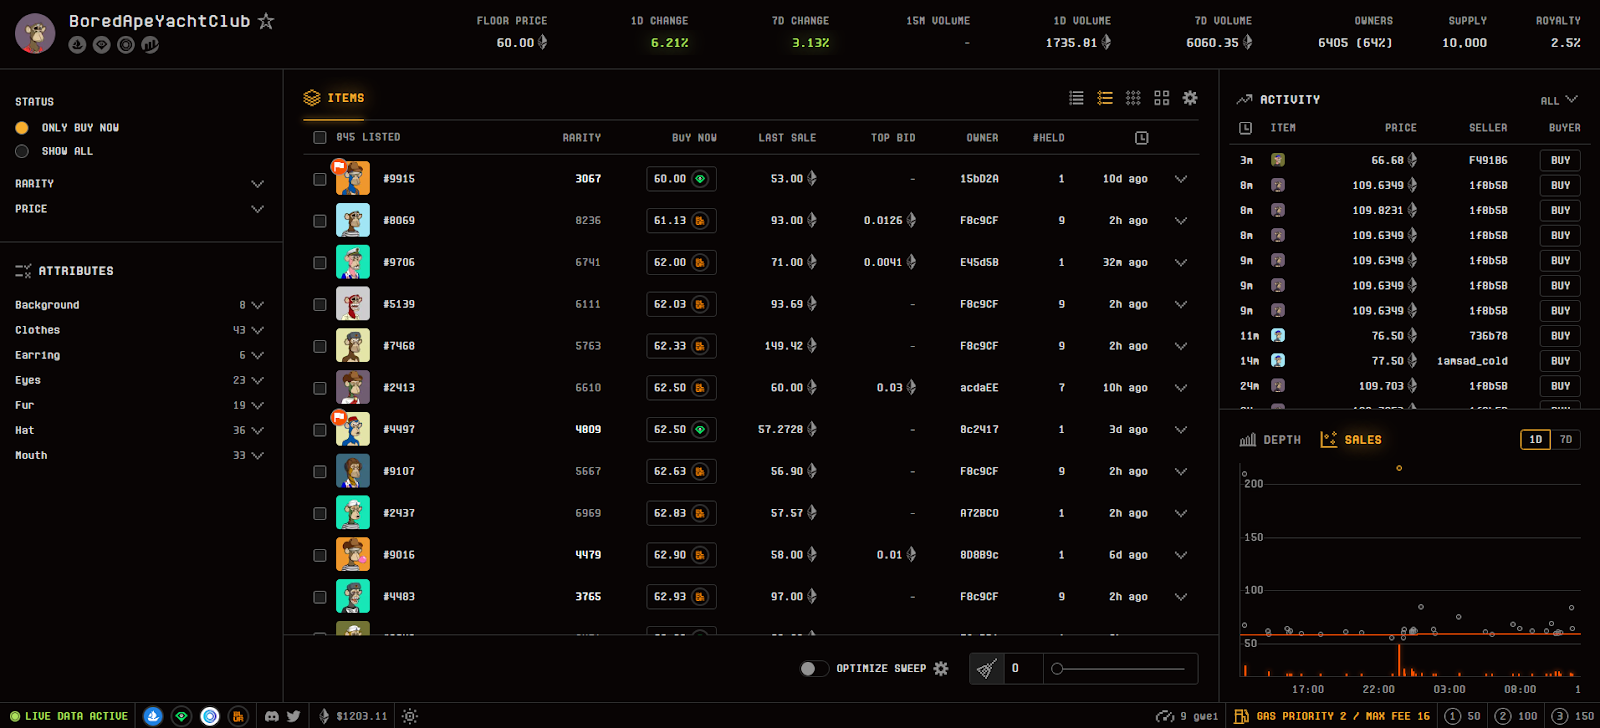Viewport: 1600px width, 728px height.
Task: Click BUY on the 66.68 activity row
Action: (1560, 160)
